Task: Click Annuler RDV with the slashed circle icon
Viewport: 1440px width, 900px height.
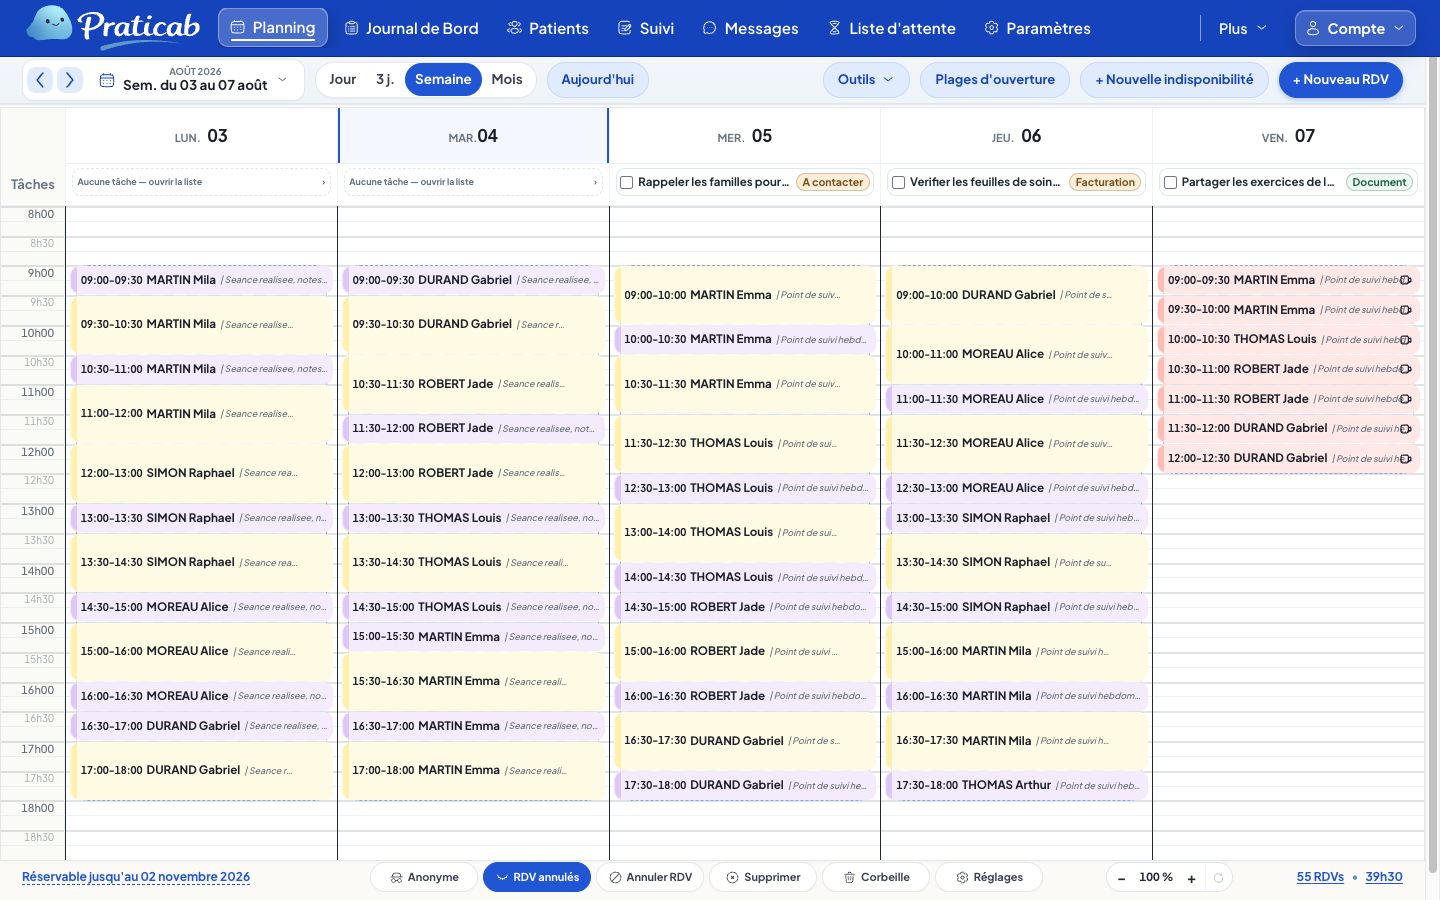Action: (x=650, y=877)
